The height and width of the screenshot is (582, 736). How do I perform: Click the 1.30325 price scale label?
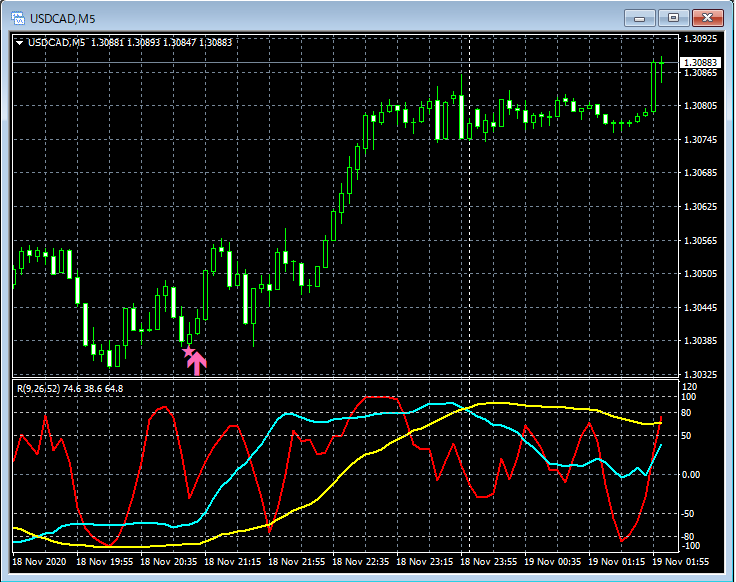pyautogui.click(x=699, y=375)
